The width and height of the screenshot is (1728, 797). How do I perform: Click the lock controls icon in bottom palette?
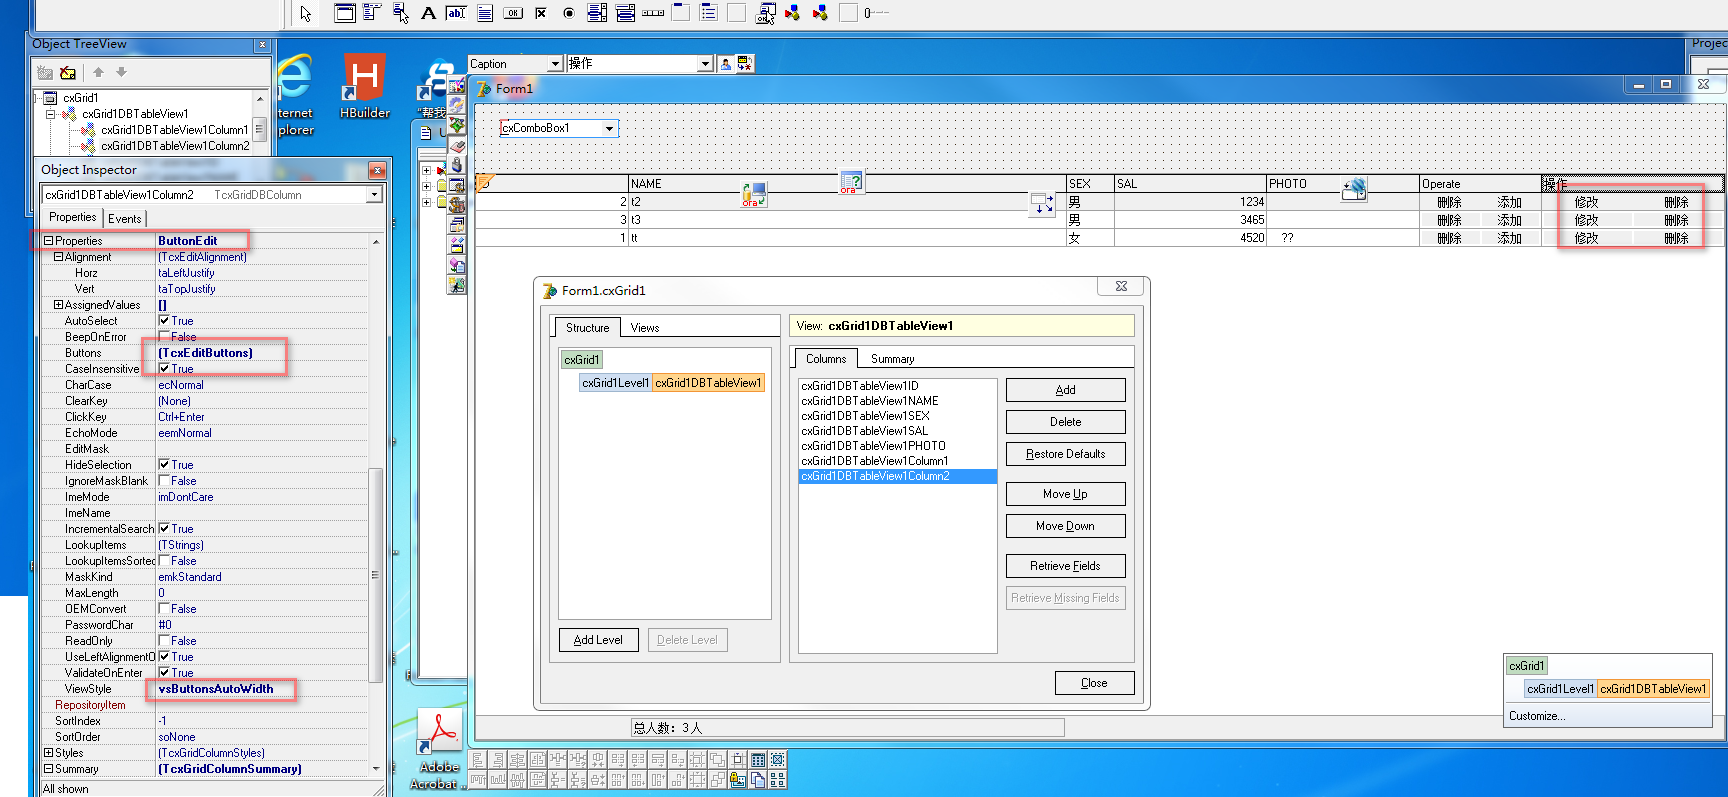[x=738, y=780]
